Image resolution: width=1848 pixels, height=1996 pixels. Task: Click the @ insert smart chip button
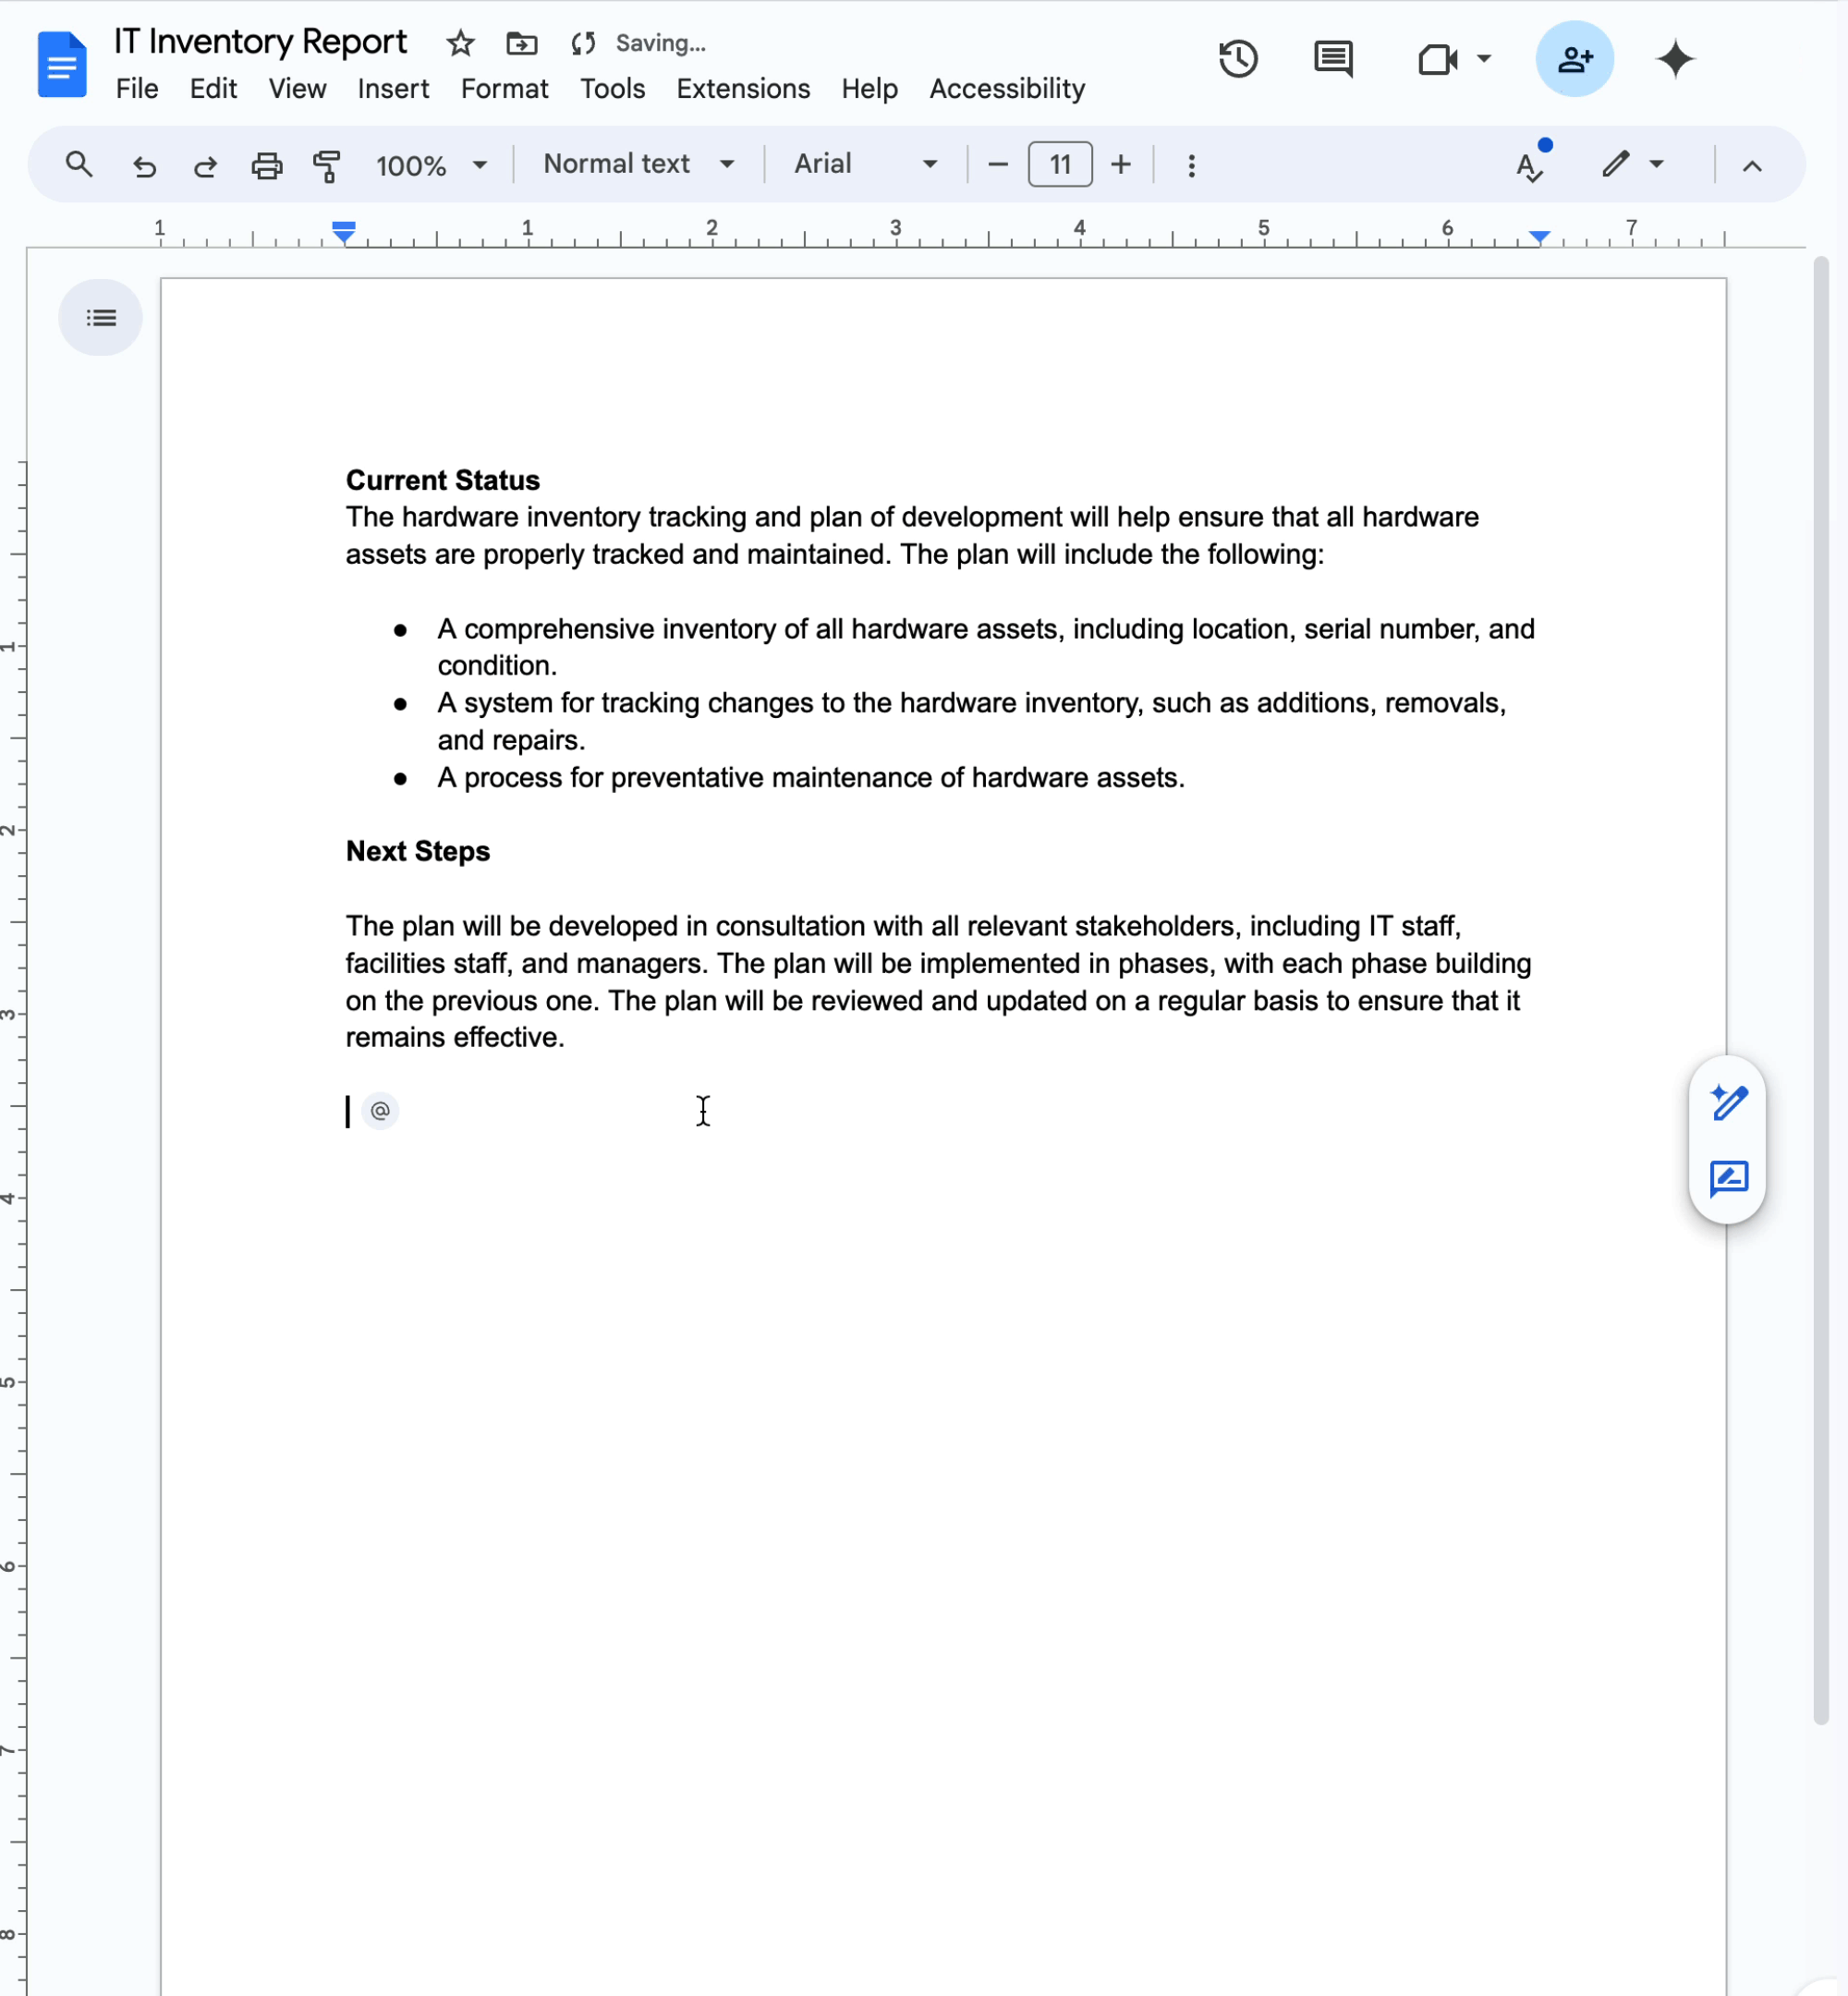[380, 1110]
